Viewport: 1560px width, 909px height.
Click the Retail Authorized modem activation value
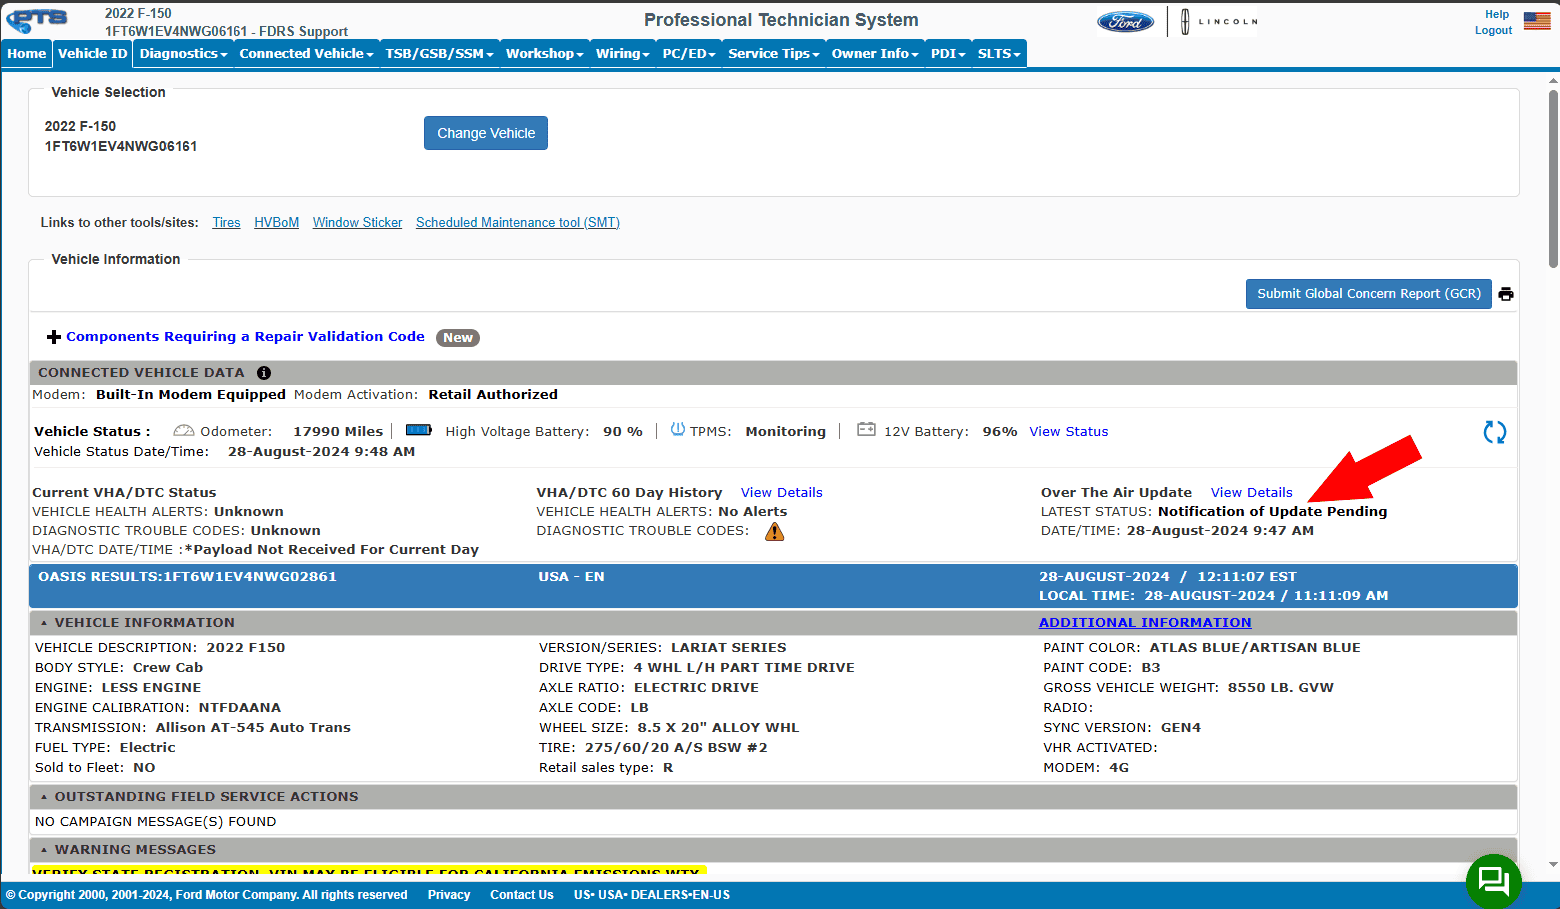493,395
